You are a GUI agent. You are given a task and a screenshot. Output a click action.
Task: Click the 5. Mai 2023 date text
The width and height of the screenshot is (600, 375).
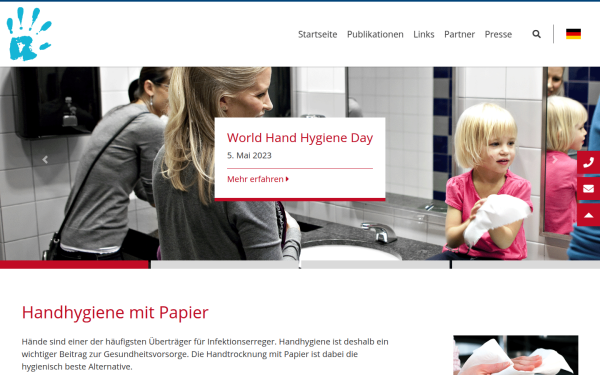coord(249,156)
